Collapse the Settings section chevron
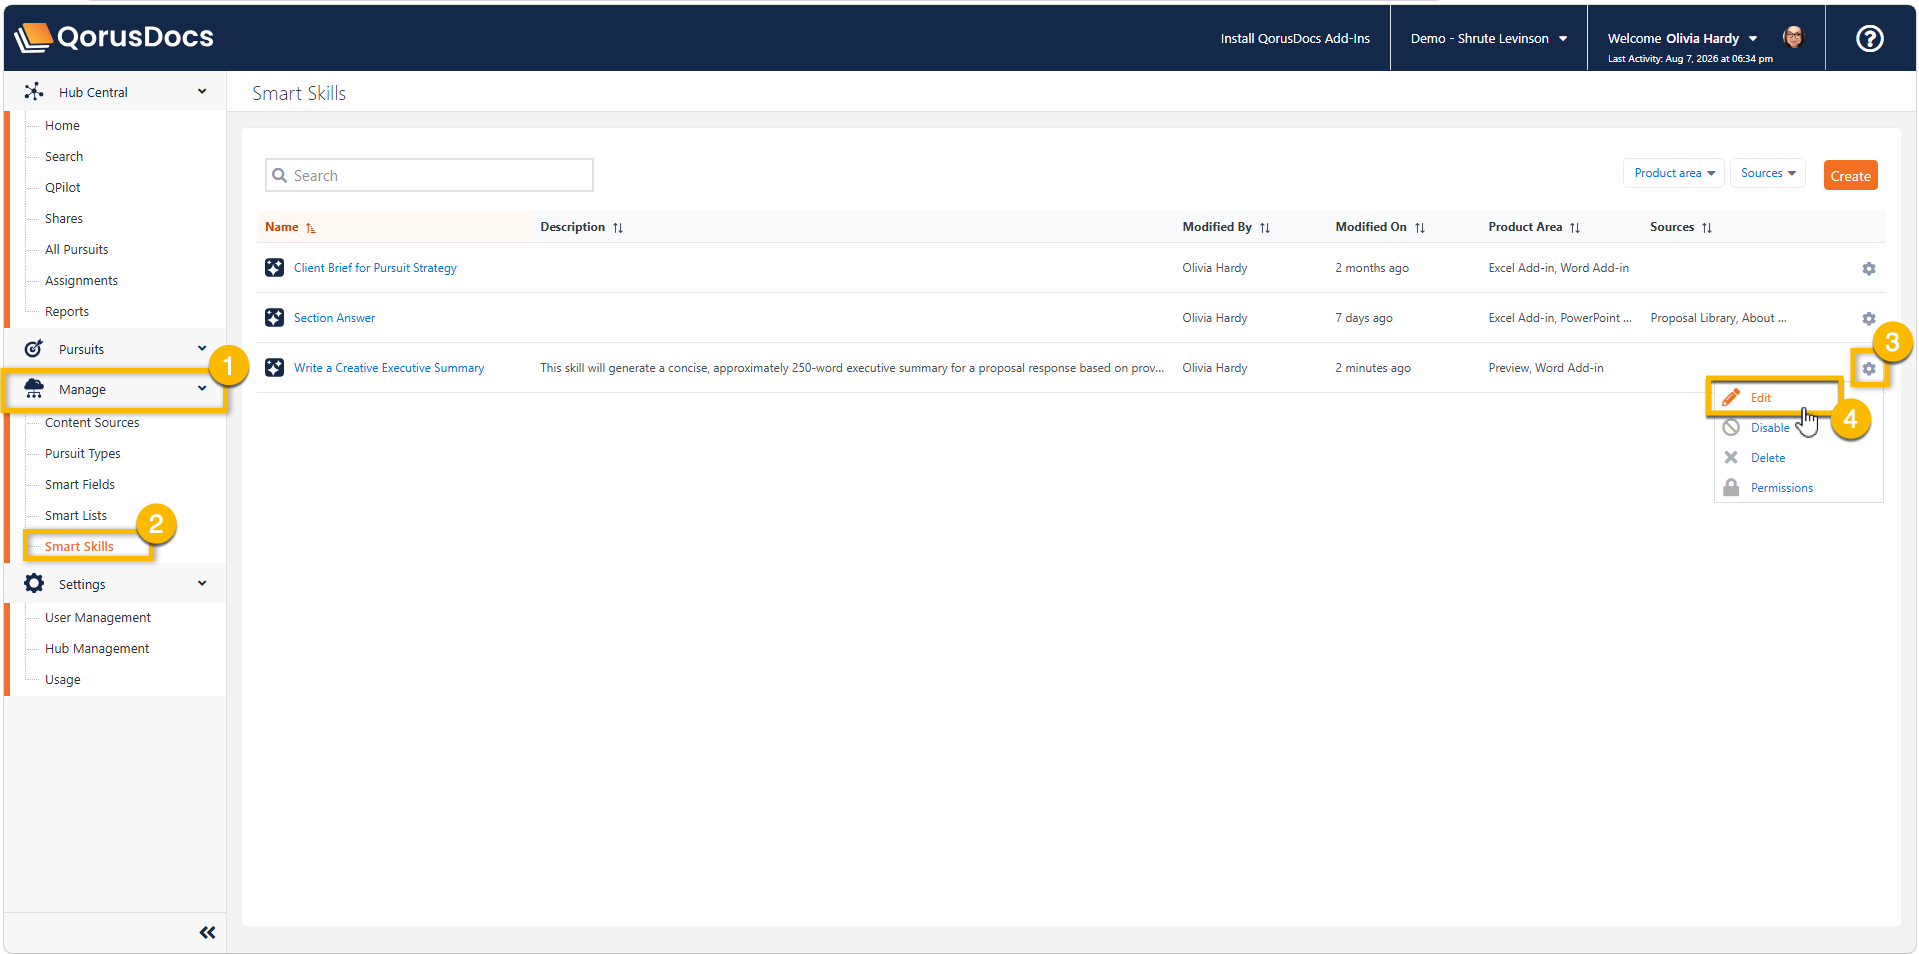 (x=202, y=583)
